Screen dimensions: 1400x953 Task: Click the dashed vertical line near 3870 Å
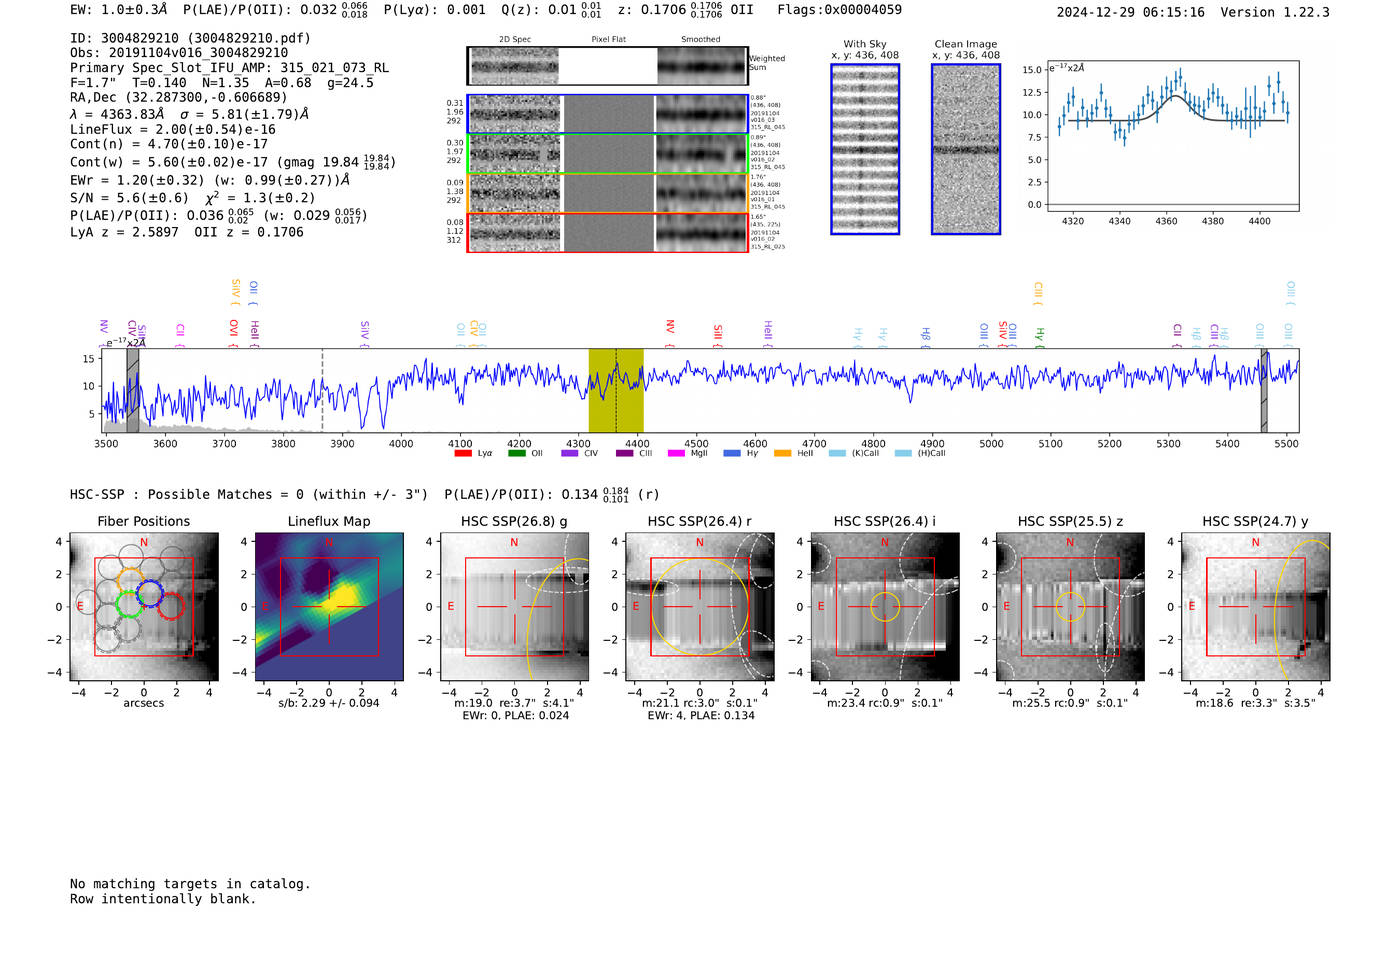[322, 391]
